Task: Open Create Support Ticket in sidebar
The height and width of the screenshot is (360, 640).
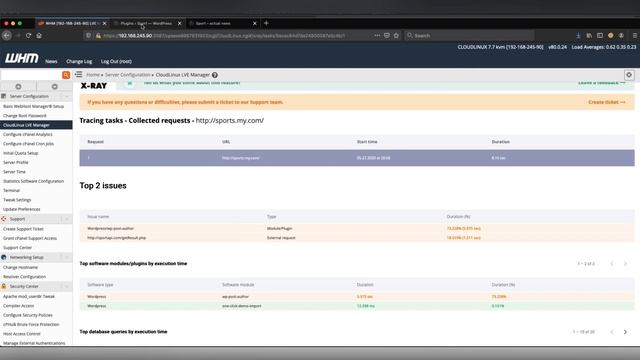Action: (23, 229)
